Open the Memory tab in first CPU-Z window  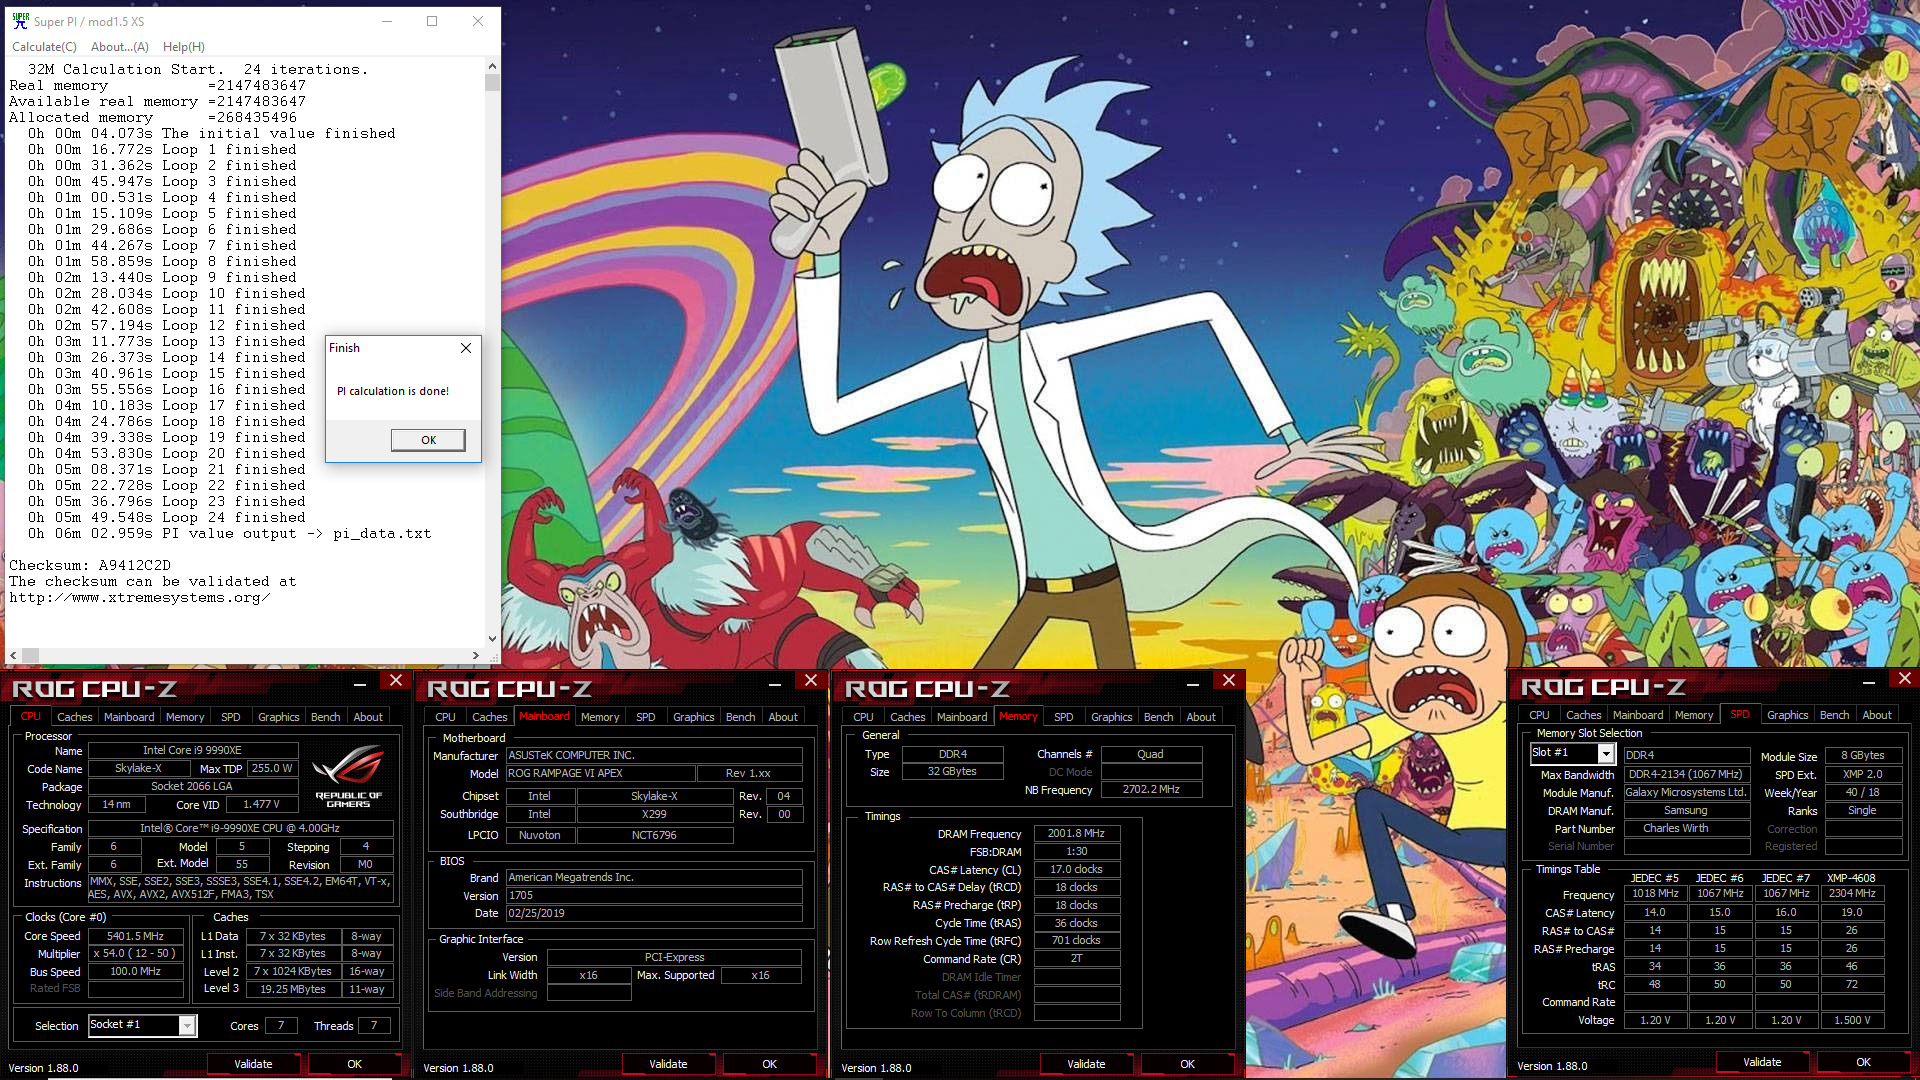tap(185, 717)
